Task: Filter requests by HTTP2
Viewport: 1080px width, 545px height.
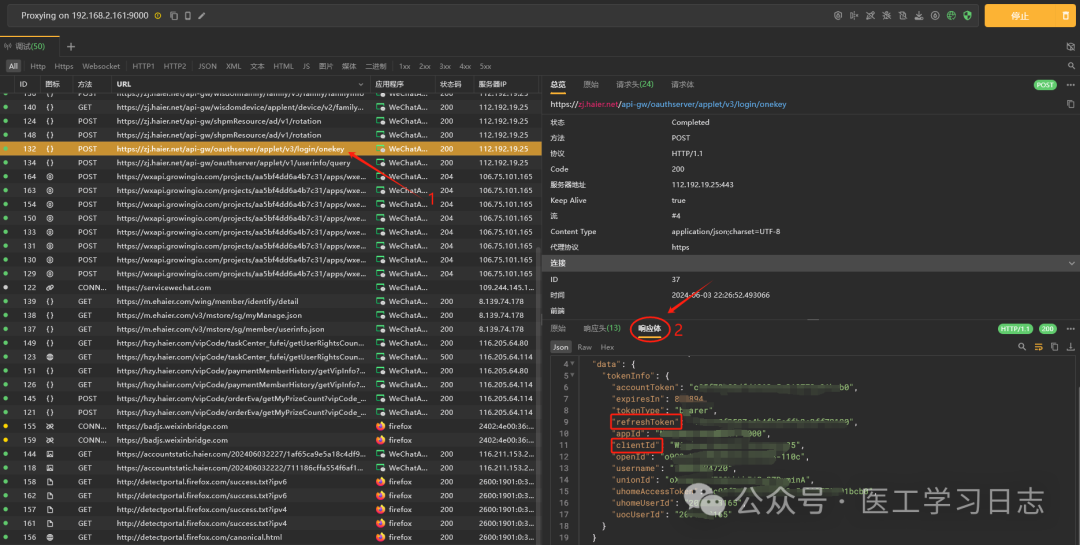Action: pyautogui.click(x=175, y=66)
